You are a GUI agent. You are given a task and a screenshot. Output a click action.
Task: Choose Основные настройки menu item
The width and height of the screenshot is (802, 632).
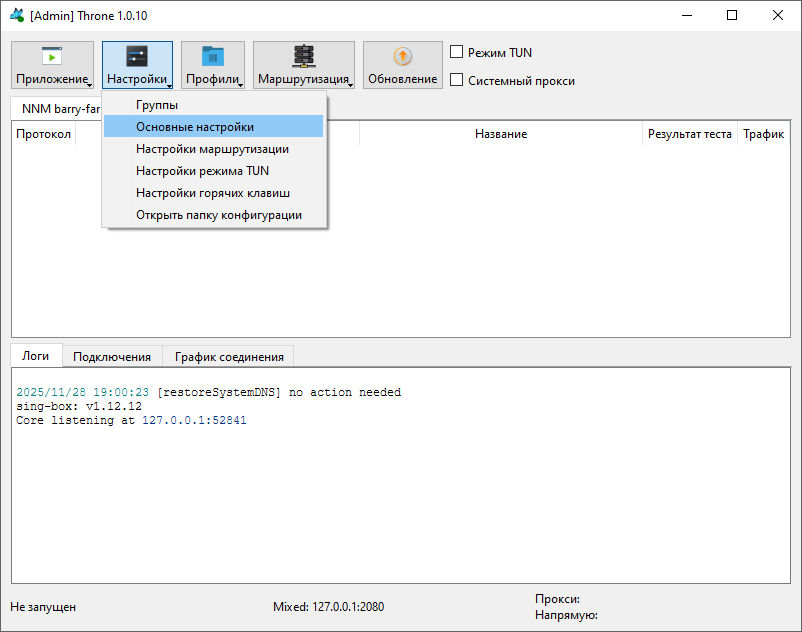[213, 127]
